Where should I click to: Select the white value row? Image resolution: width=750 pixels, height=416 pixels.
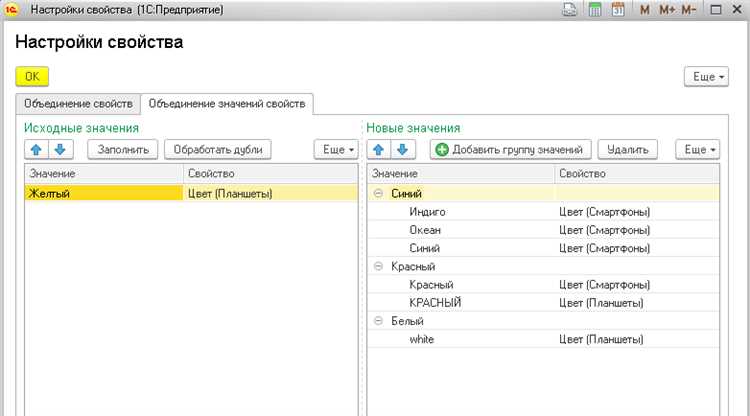pyautogui.click(x=543, y=339)
